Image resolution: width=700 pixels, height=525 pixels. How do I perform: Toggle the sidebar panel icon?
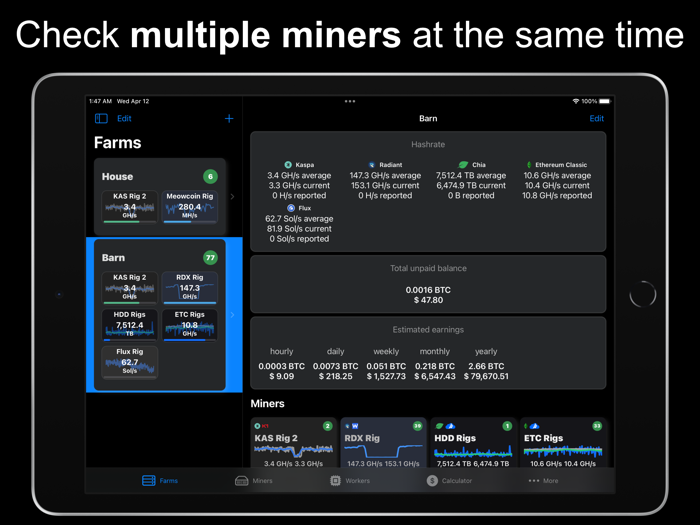[x=101, y=118]
